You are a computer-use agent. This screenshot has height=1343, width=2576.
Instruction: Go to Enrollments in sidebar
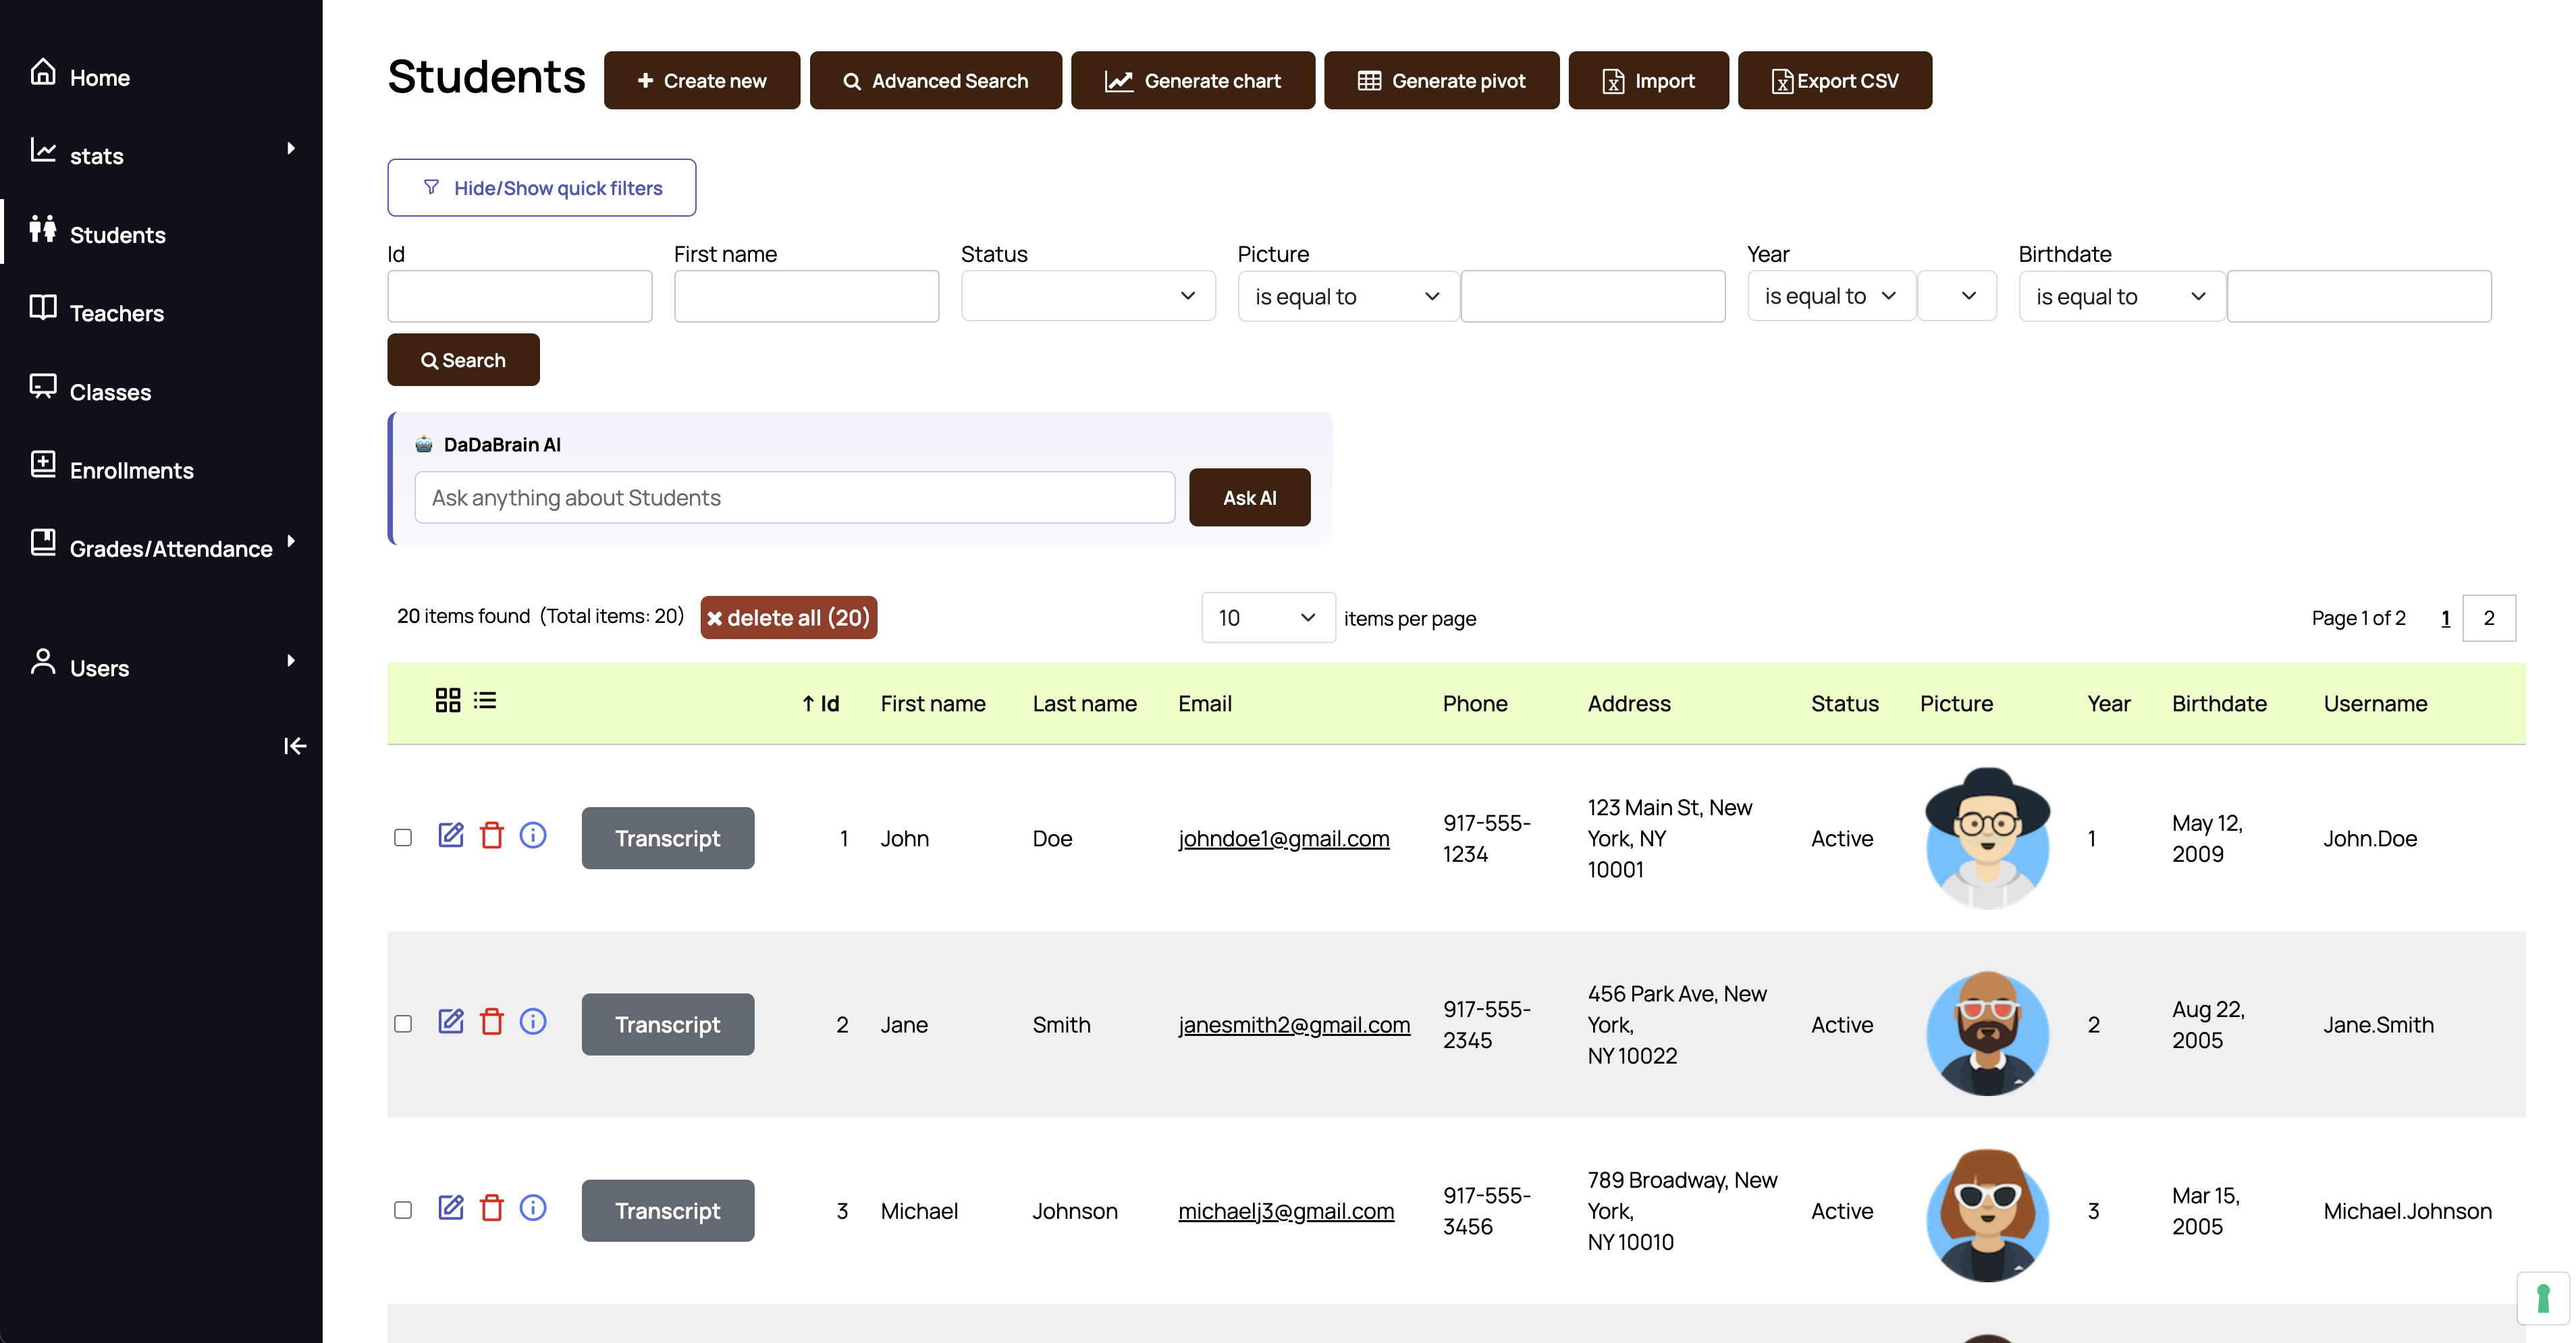[131, 470]
